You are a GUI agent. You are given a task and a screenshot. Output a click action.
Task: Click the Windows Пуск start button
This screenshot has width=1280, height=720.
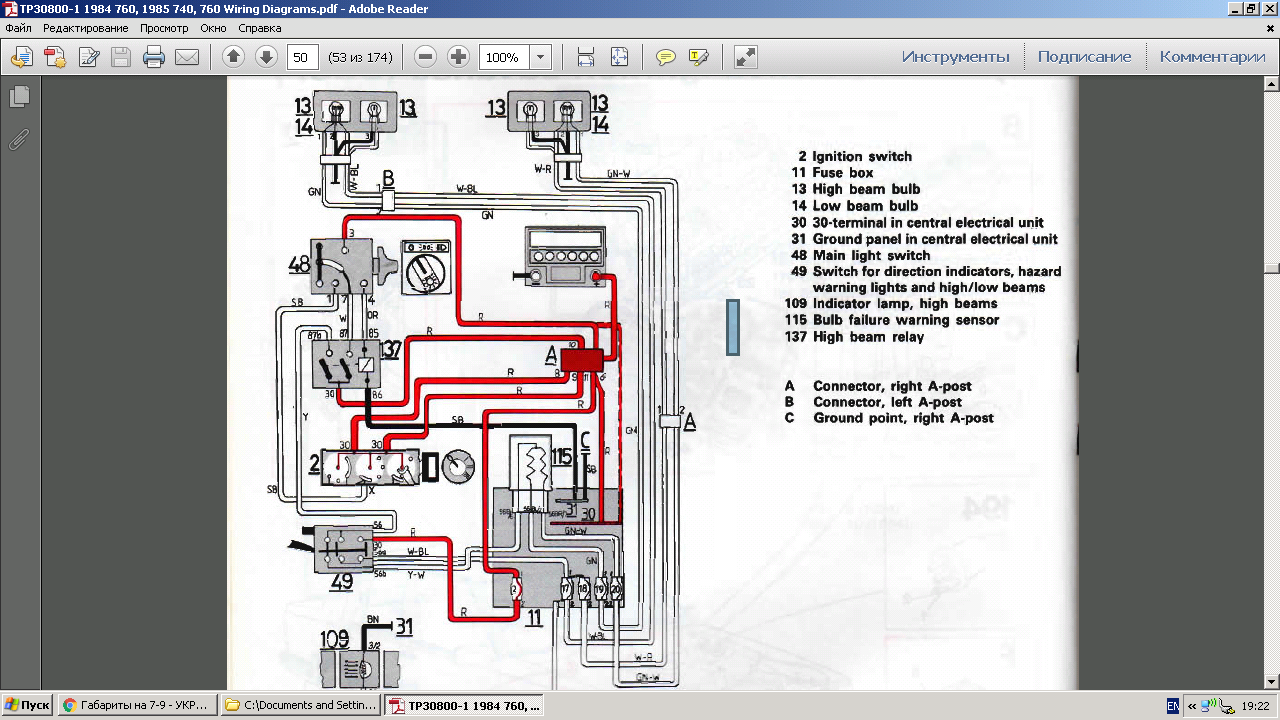tap(27, 705)
